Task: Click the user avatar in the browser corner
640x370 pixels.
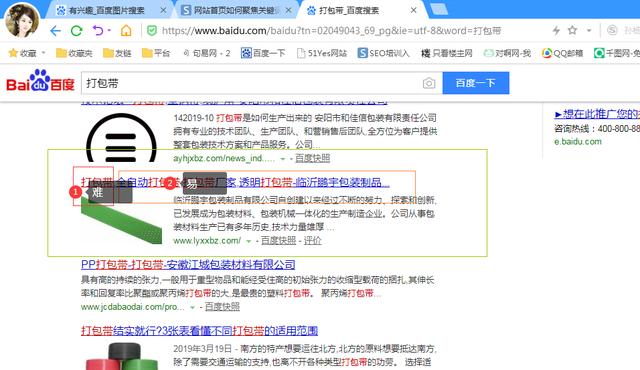Action: coord(21,20)
